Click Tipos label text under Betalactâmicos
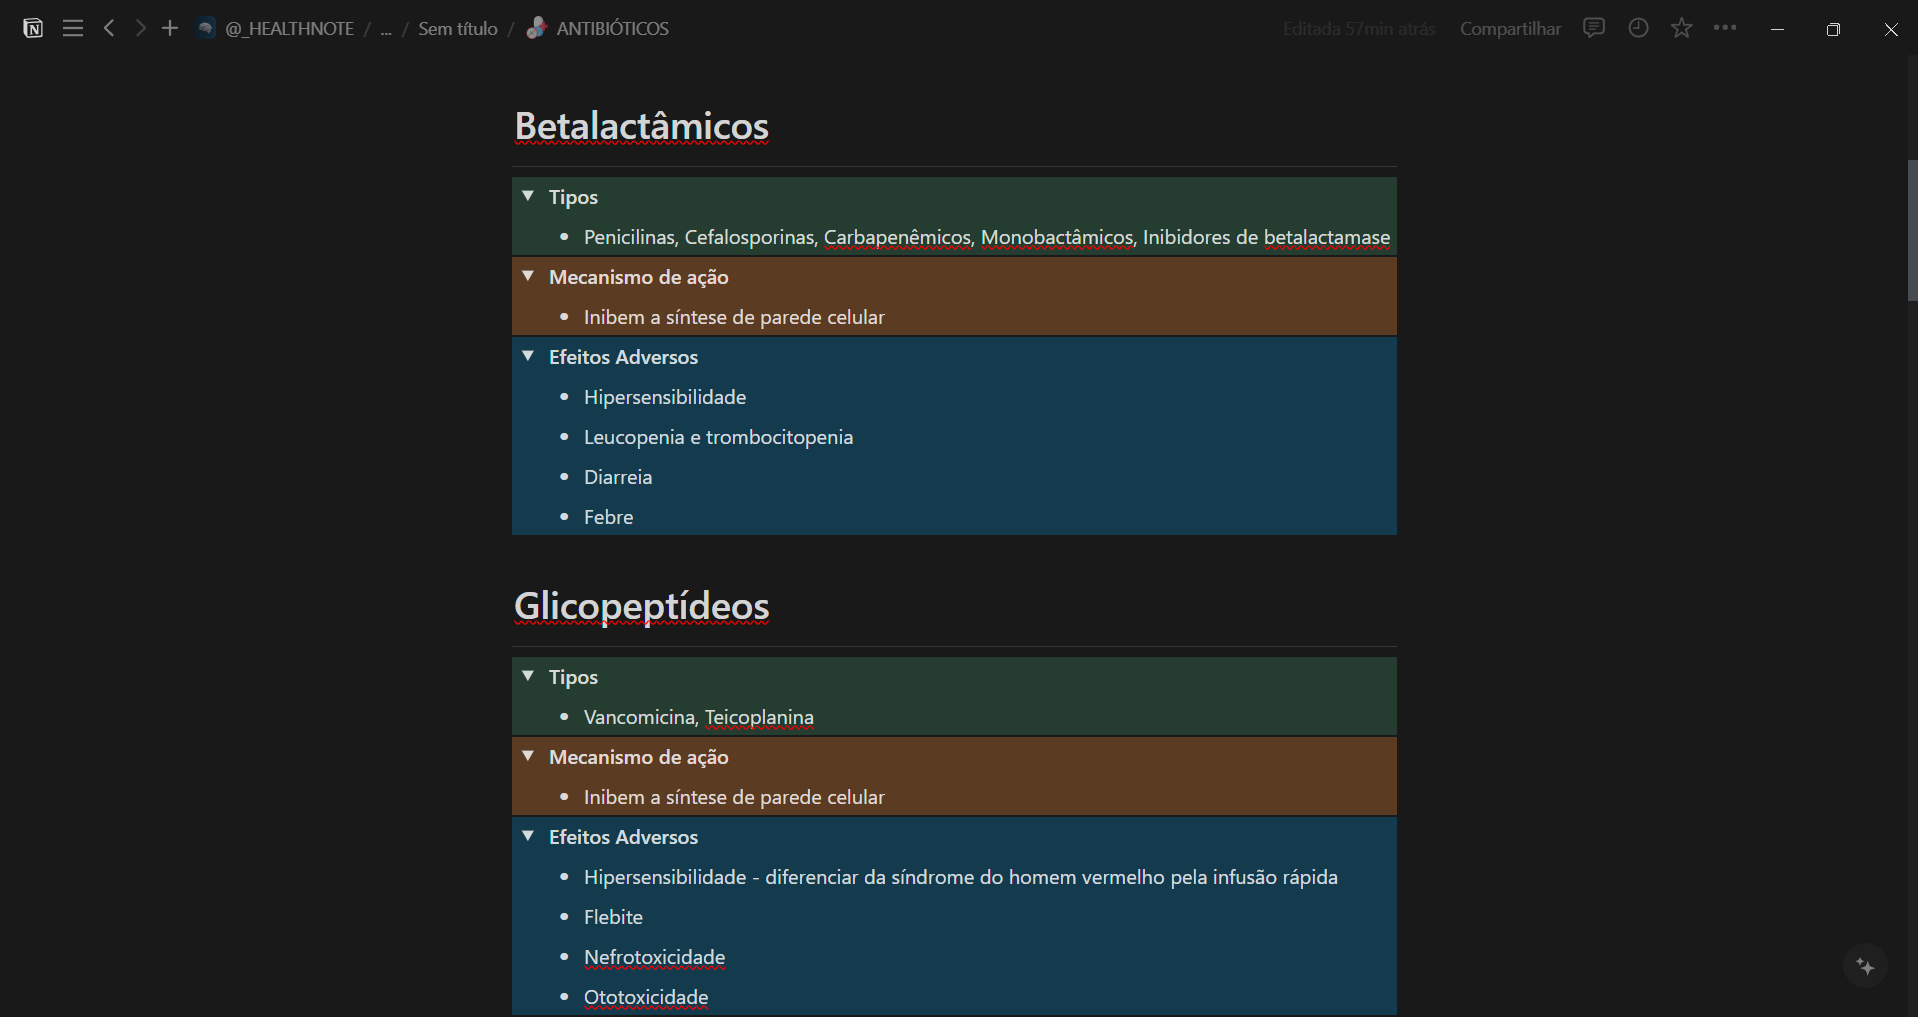 pos(573,197)
